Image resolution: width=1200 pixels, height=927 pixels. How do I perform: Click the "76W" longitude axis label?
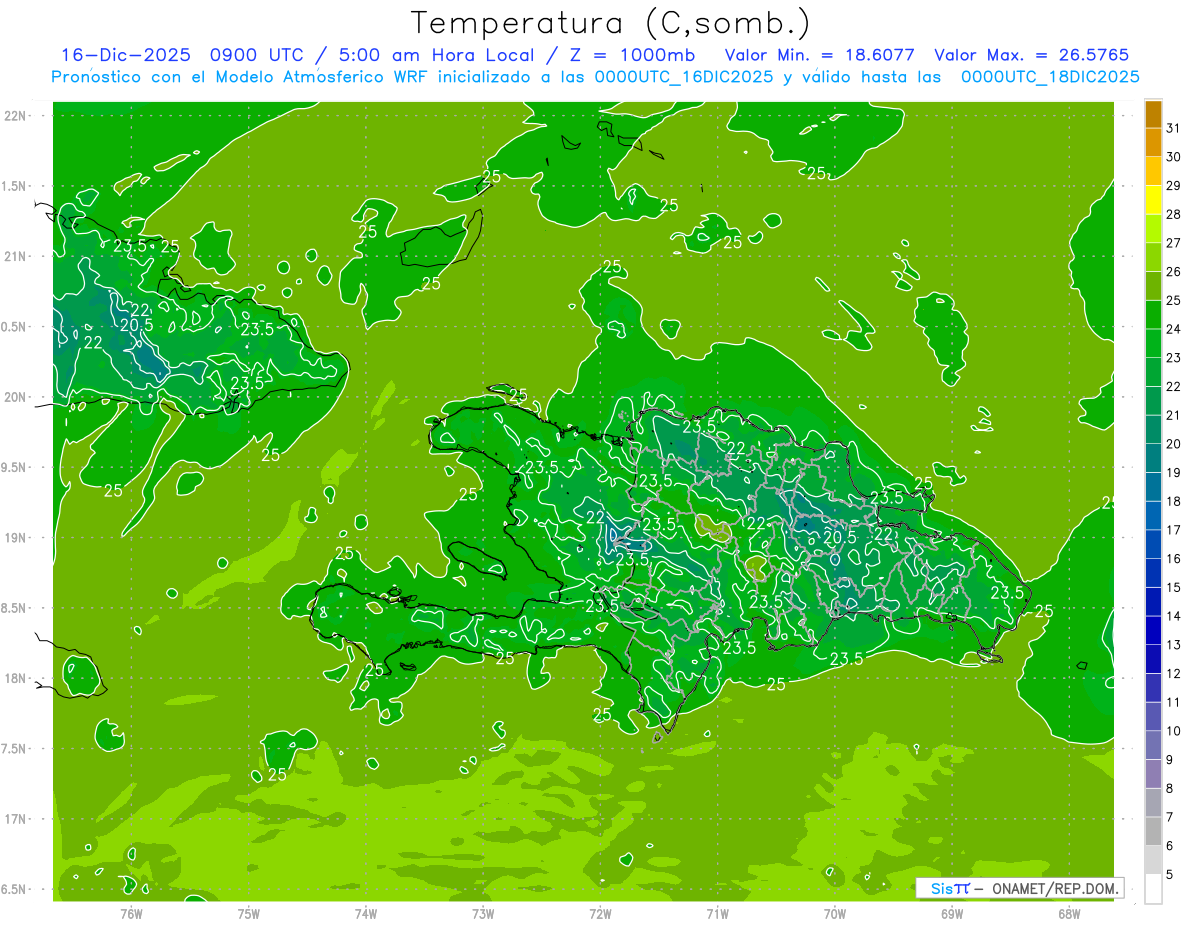[131, 914]
